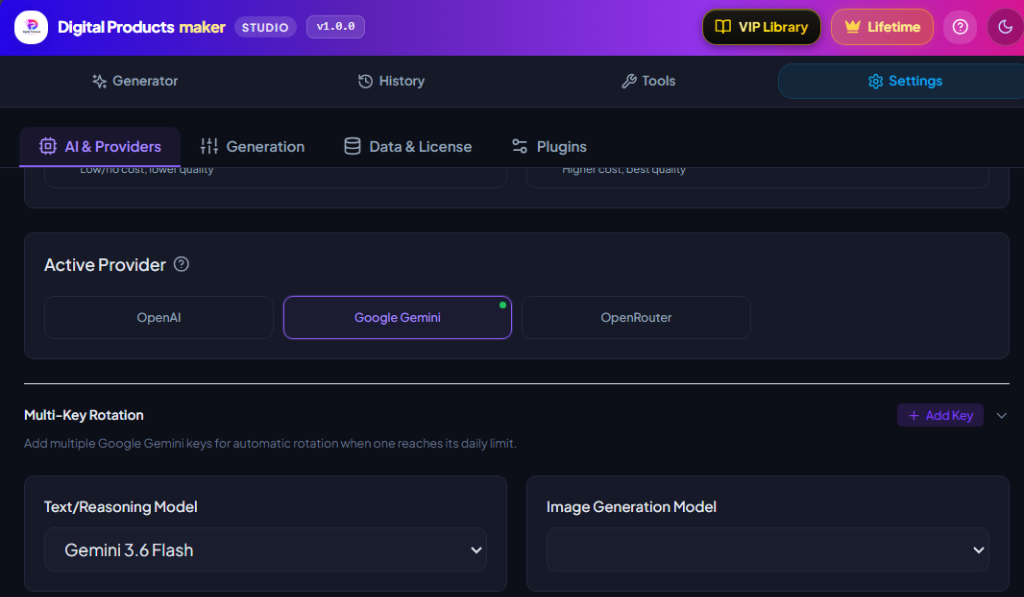Click the Active Provider help icon

tap(182, 264)
